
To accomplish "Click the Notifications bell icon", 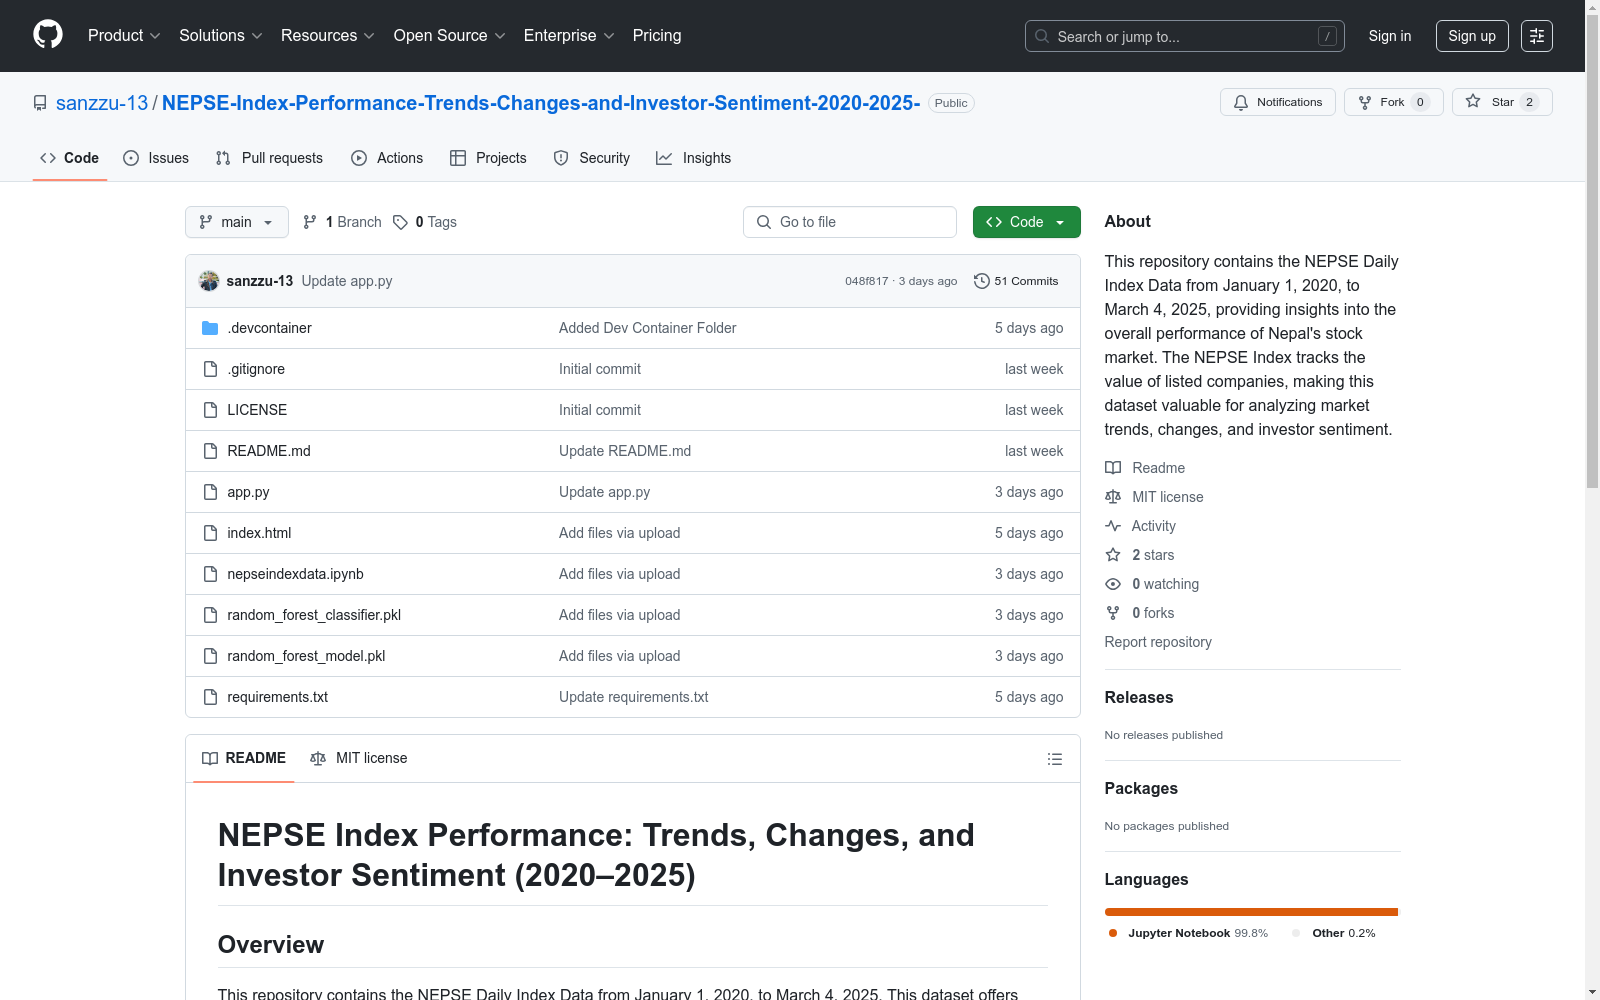I will pos(1241,102).
